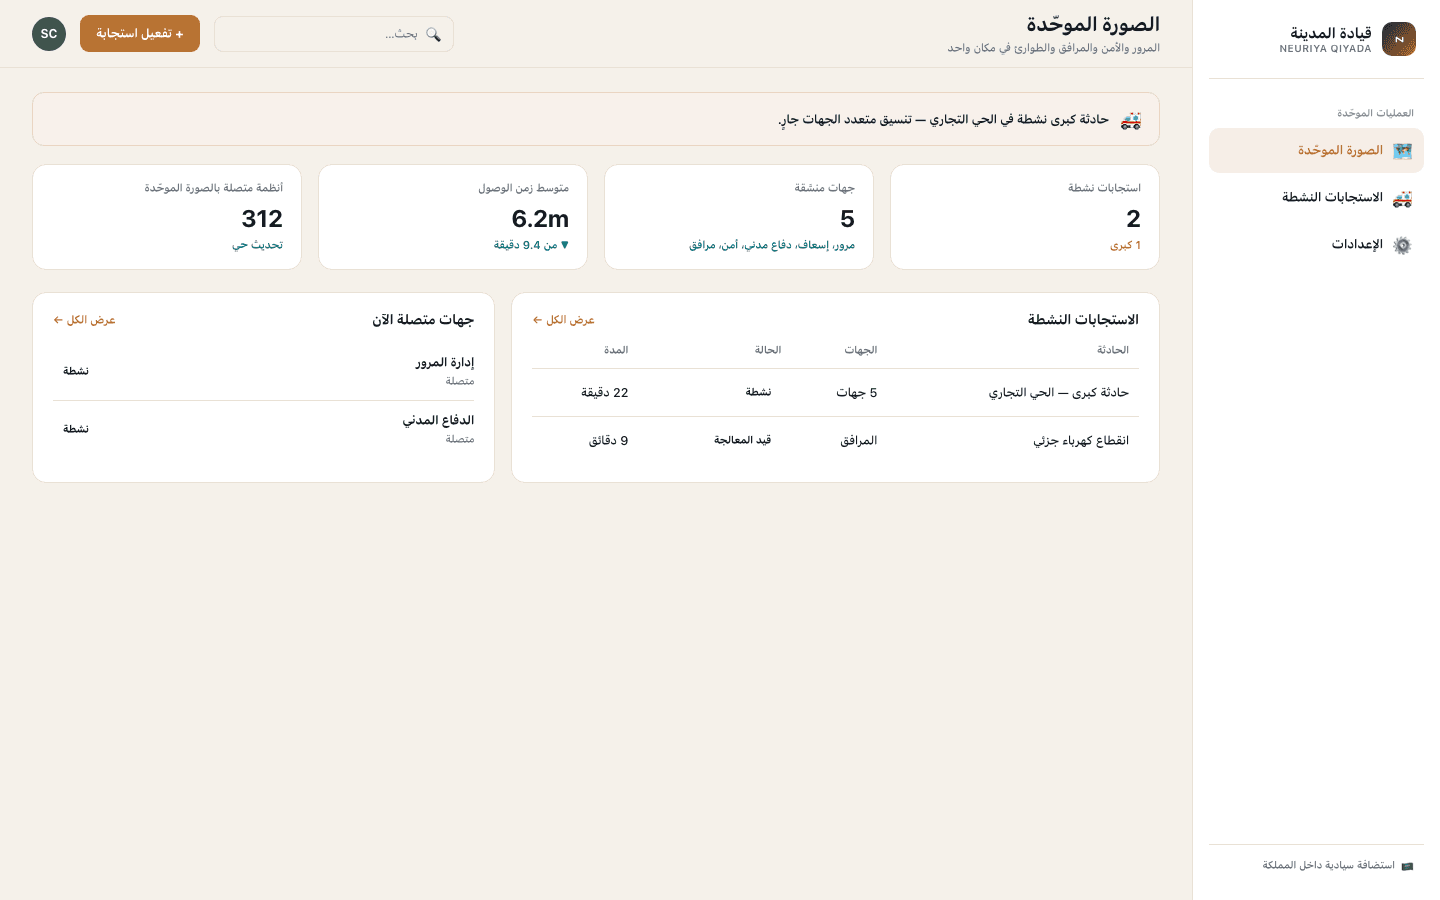Click the incident banner text حادثة كبرى نشطة
Screen dimensions: 1440x900
pos(944,120)
